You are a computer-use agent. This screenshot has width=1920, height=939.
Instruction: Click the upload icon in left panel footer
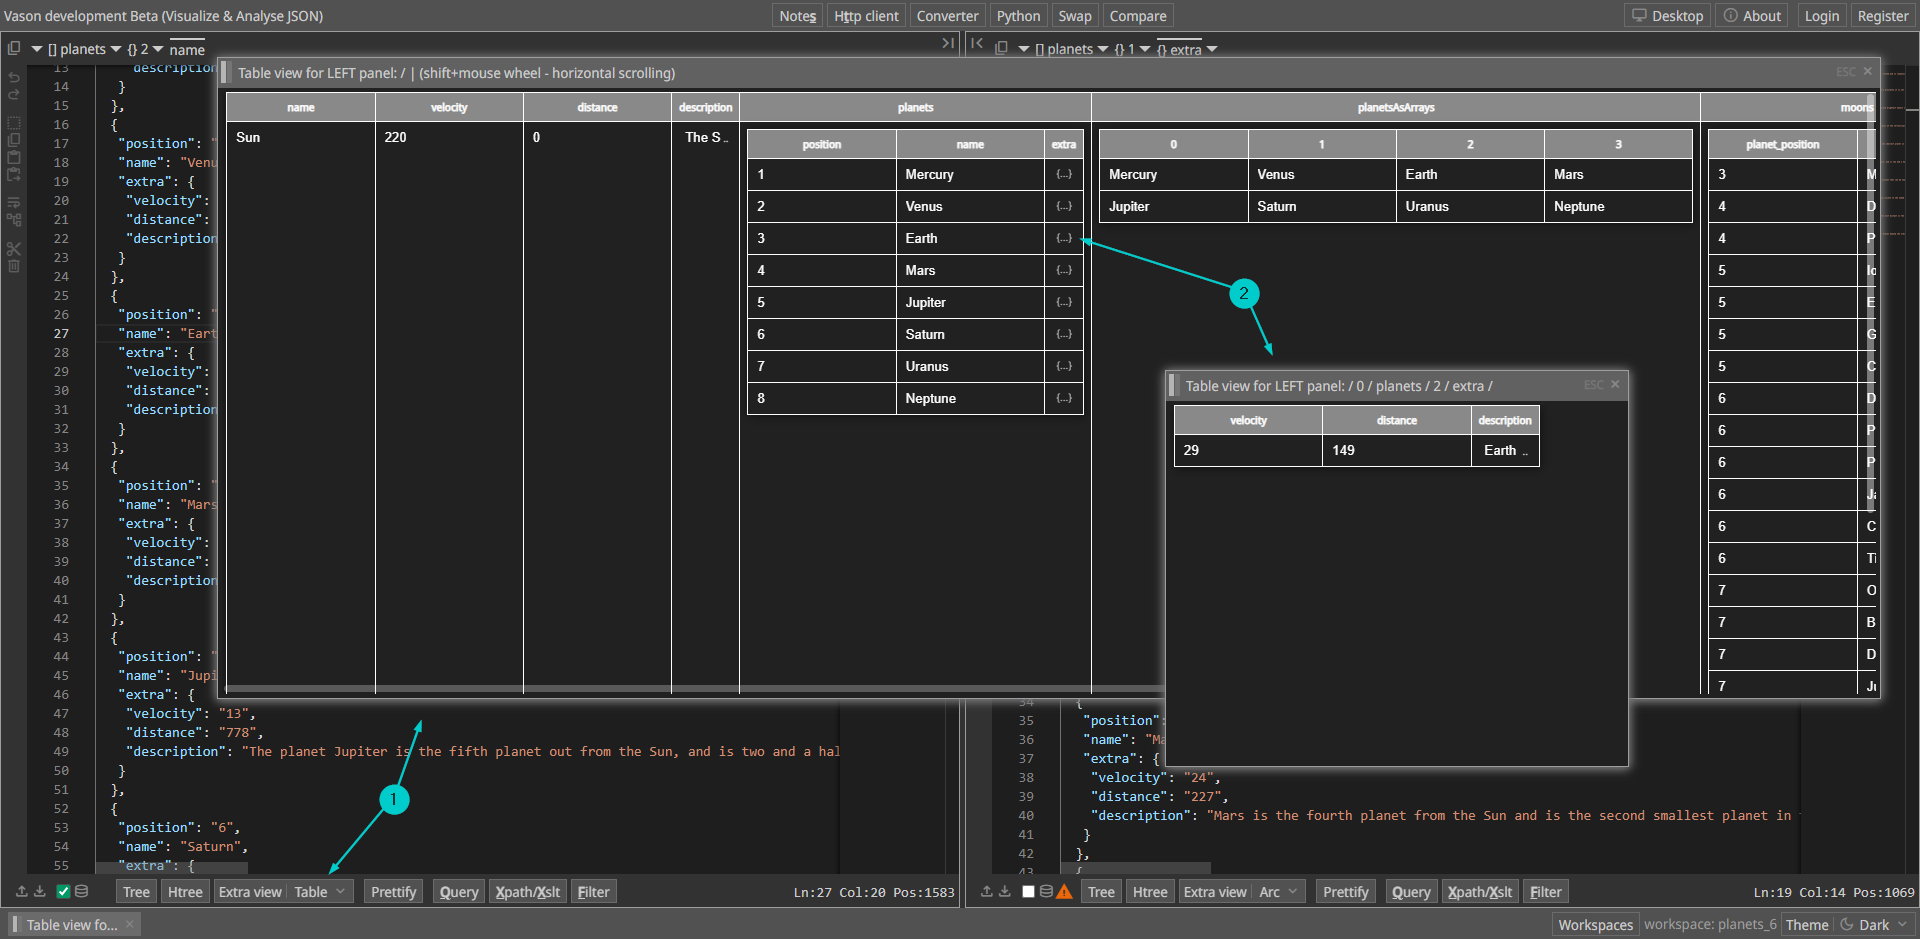tap(22, 891)
